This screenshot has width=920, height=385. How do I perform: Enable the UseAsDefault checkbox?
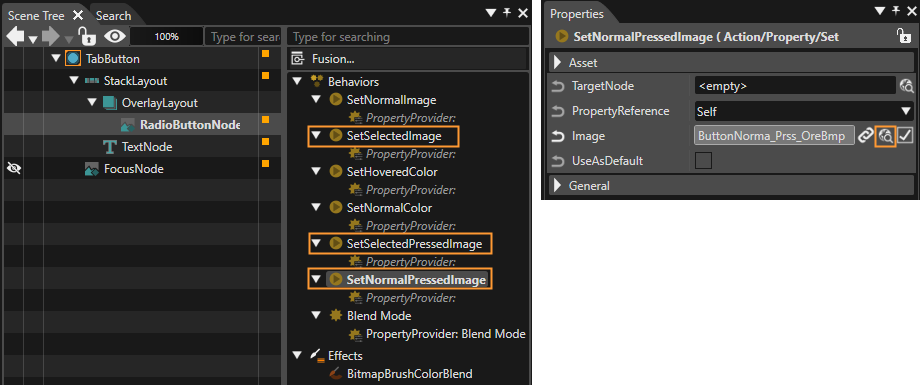(703, 160)
